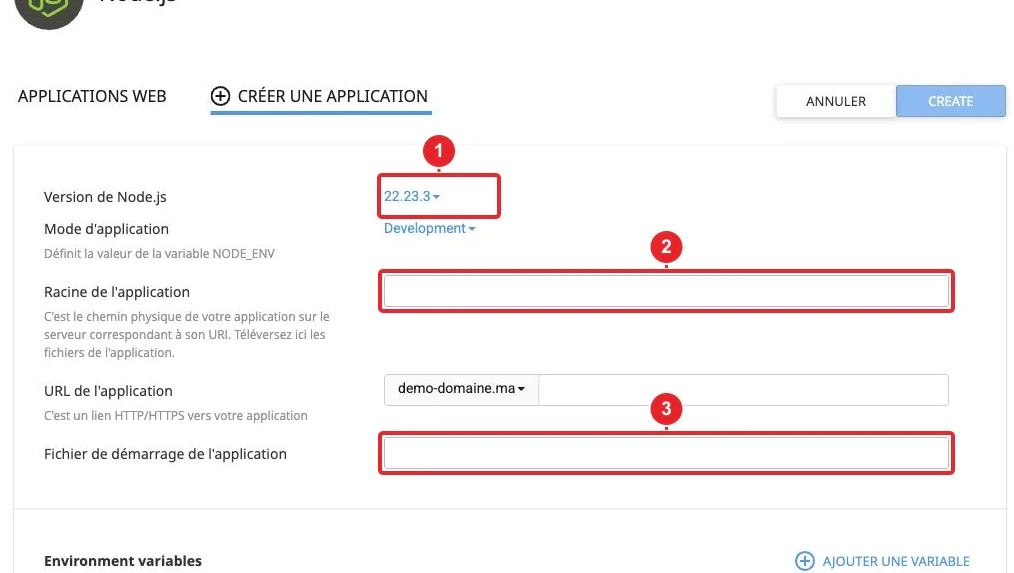This screenshot has height=573, width=1014.
Task: Focus the Racine de l'application input field
Action: [666, 291]
